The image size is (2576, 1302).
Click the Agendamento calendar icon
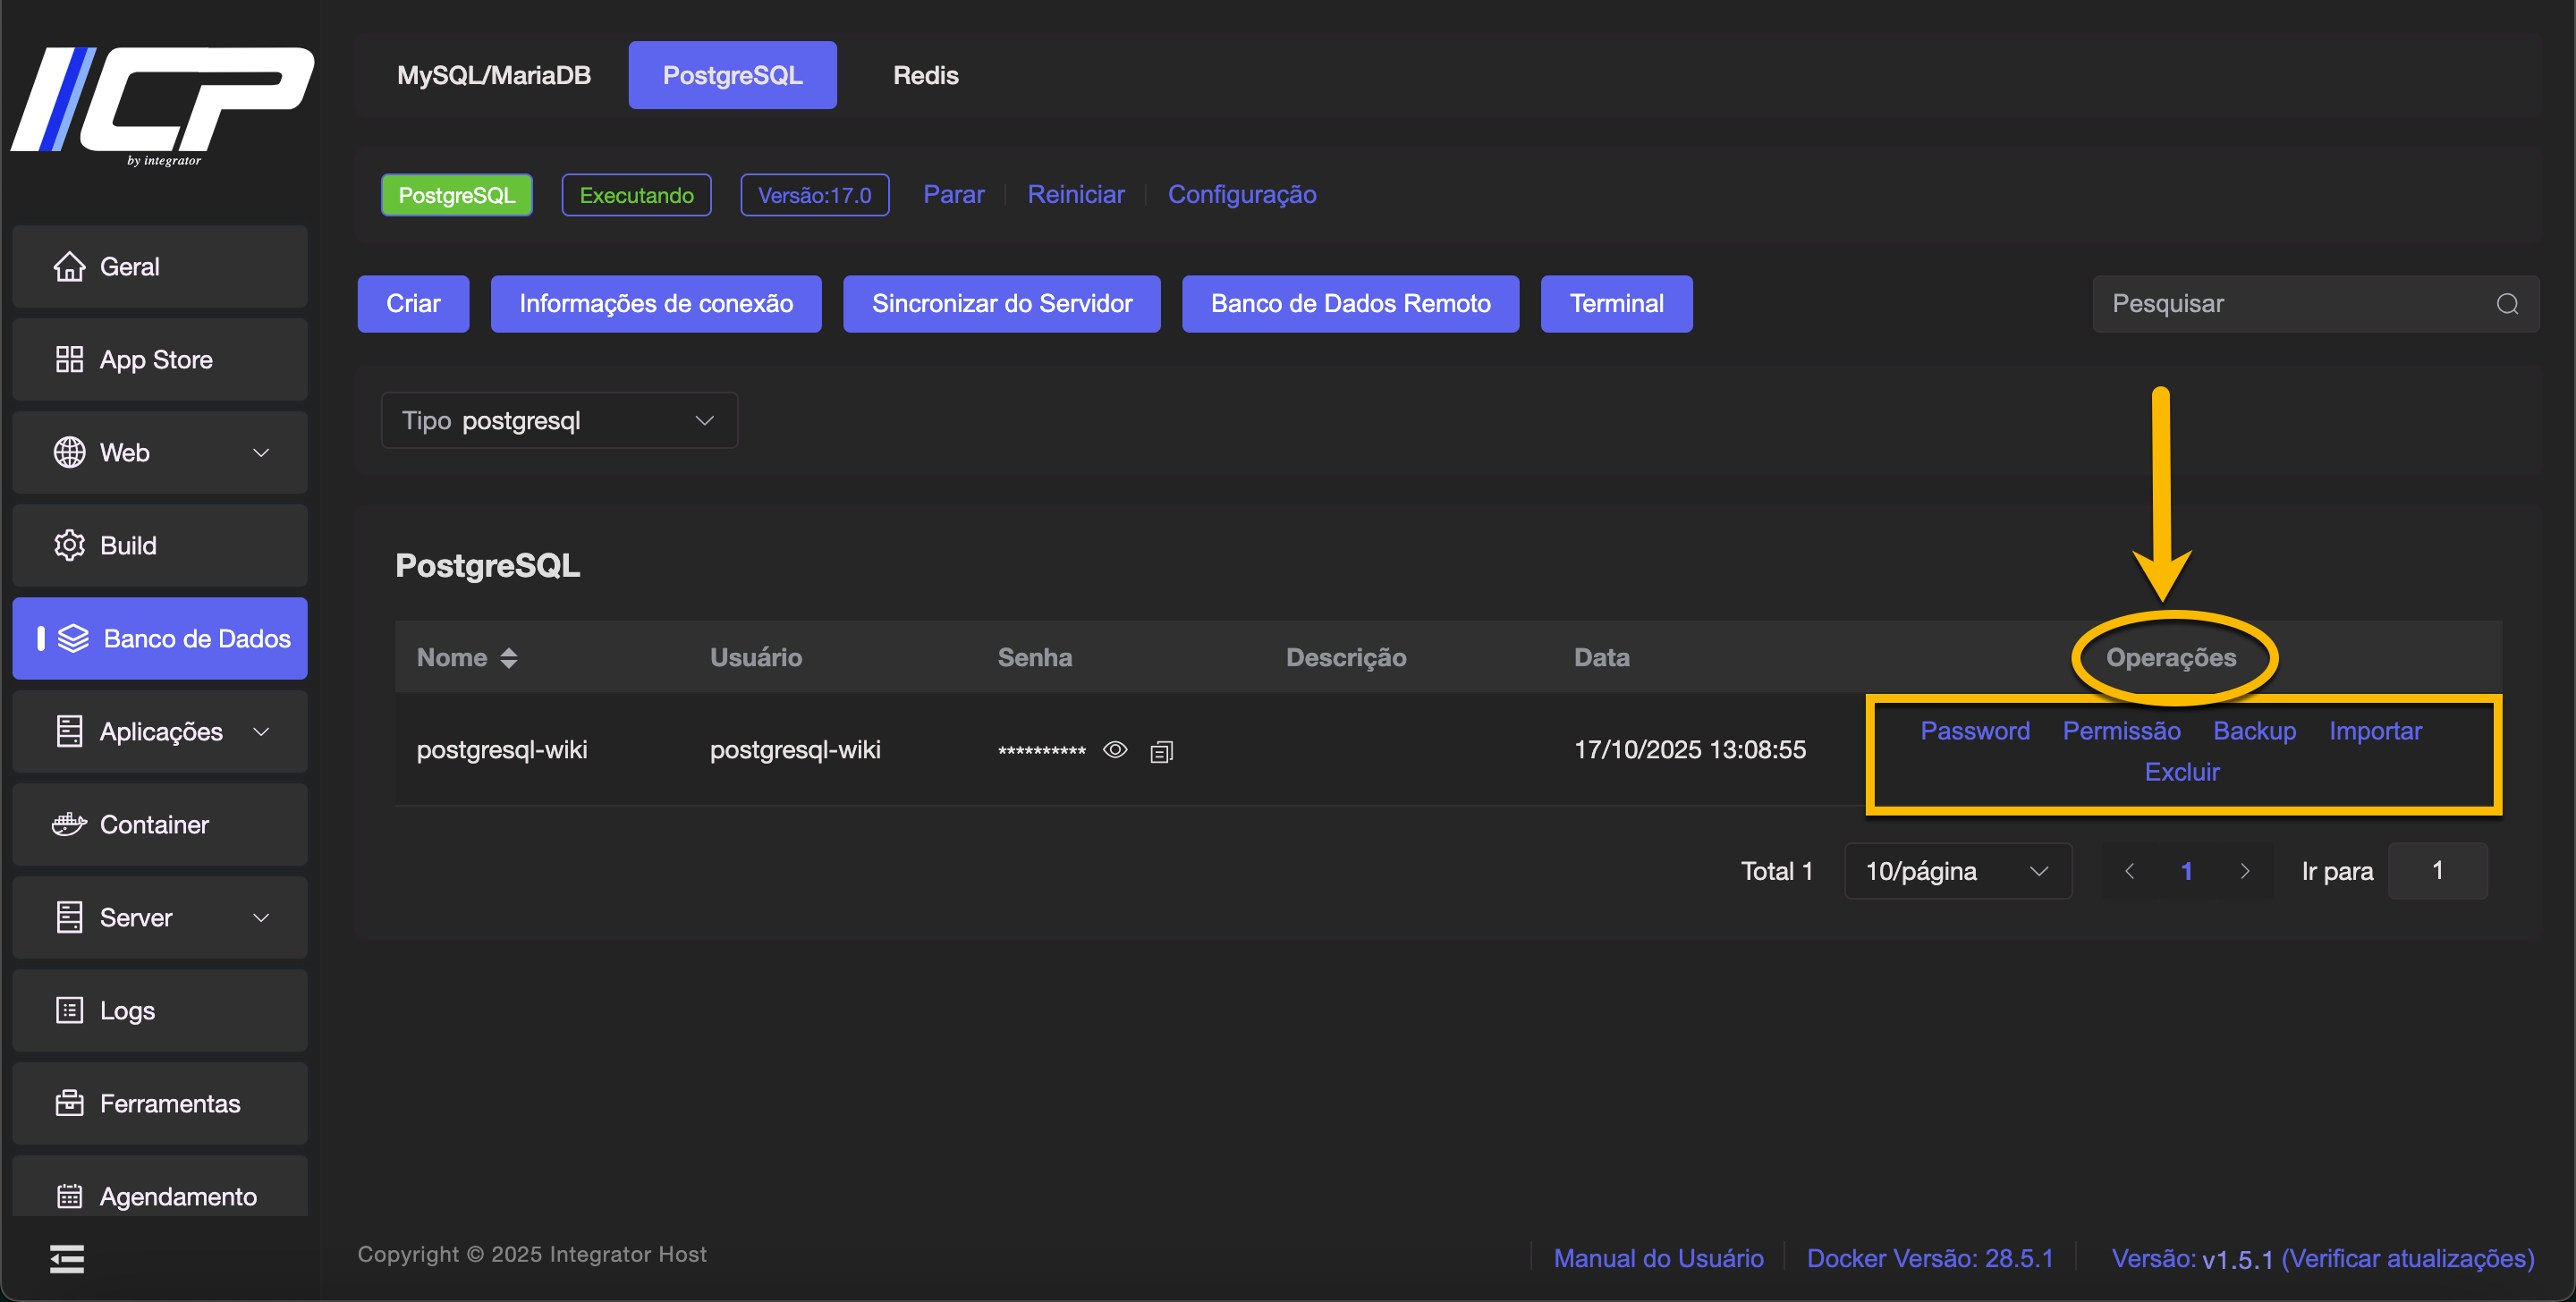click(x=69, y=1196)
